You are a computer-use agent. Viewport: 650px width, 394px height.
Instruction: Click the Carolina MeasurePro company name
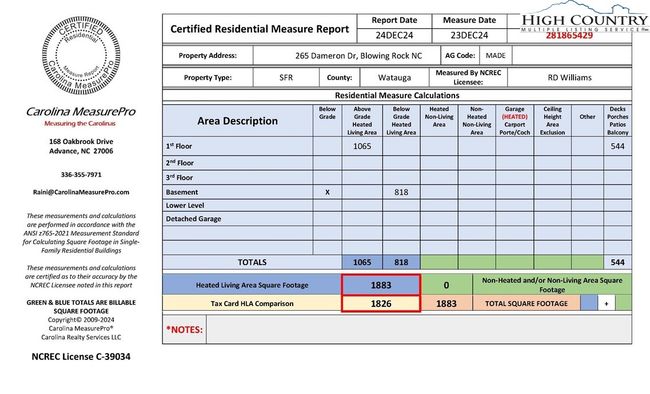coord(81,112)
